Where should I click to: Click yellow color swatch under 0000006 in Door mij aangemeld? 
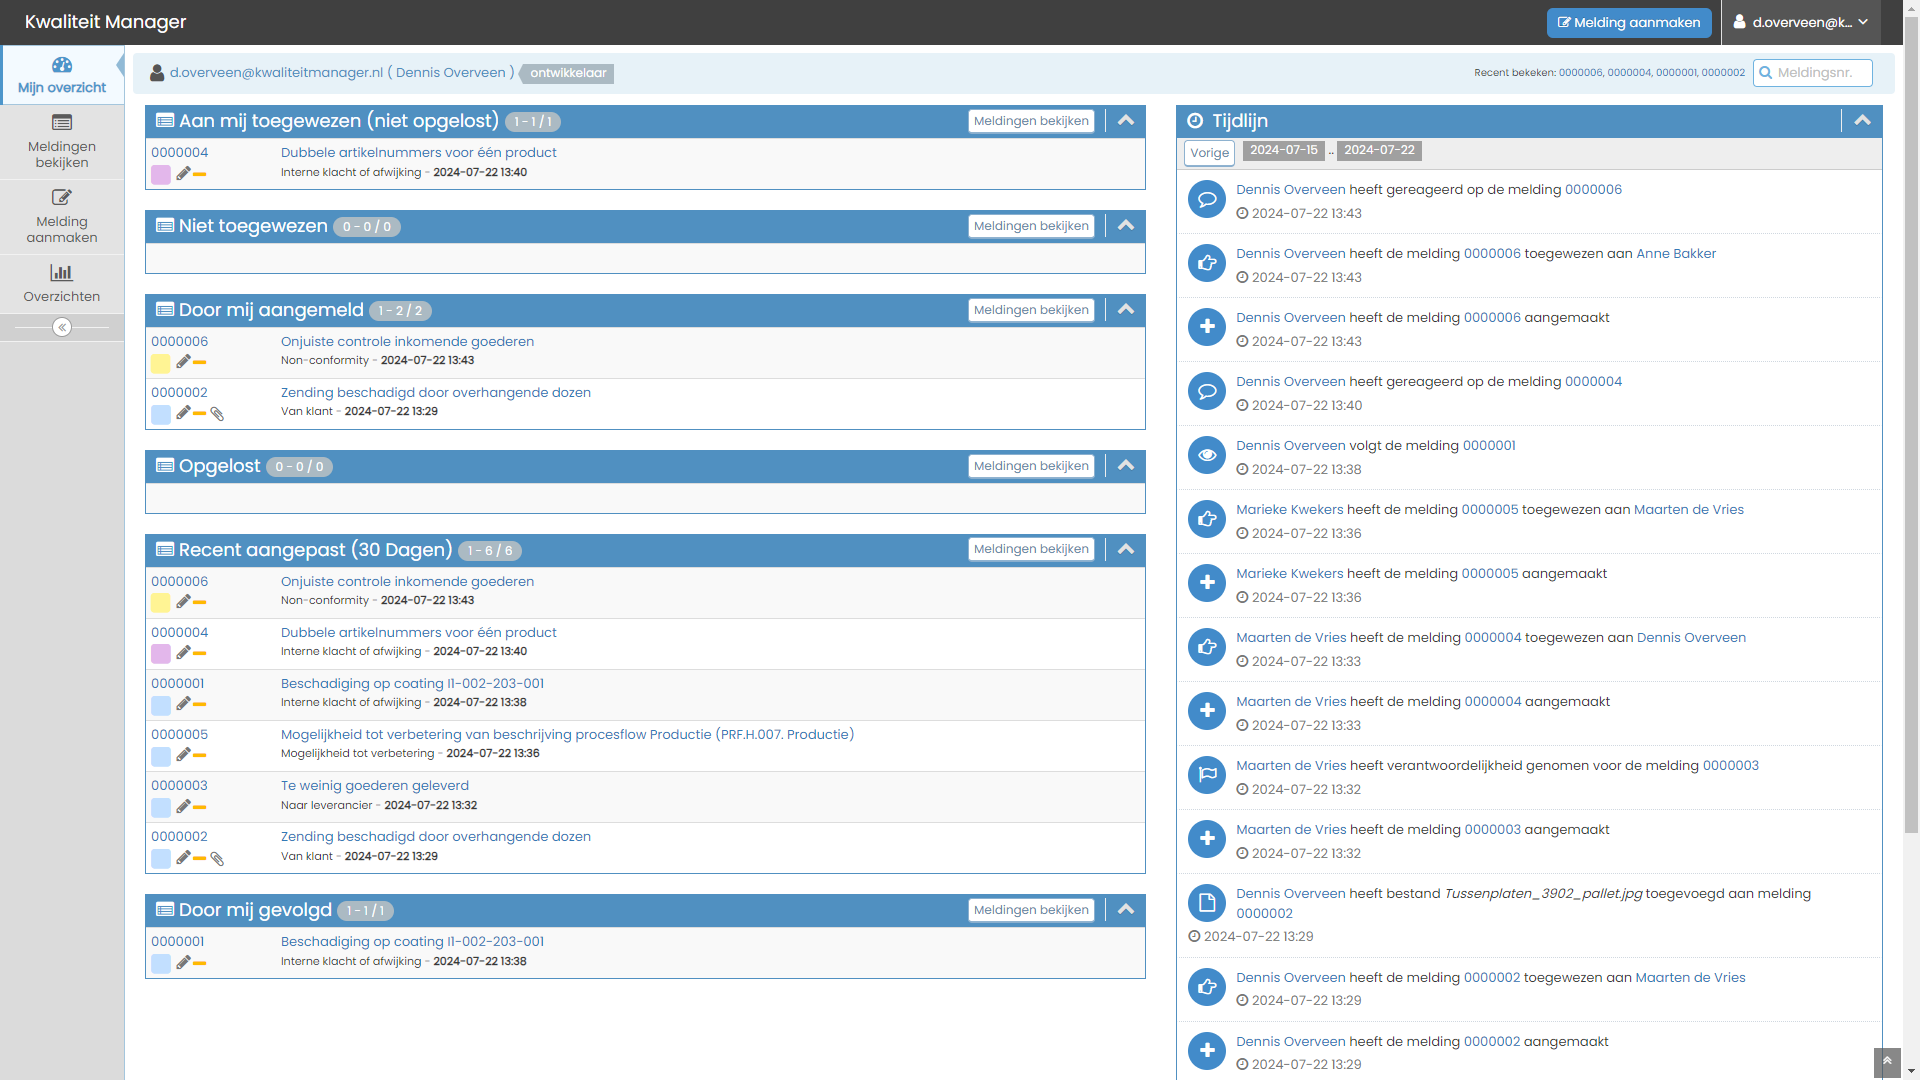[x=160, y=363]
